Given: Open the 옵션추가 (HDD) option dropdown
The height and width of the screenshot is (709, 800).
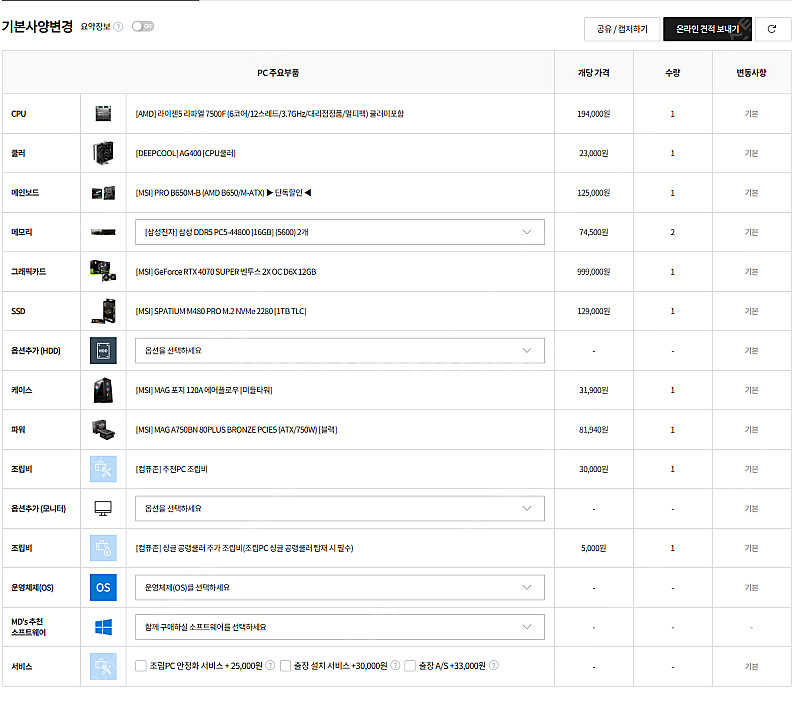Looking at the screenshot, I should 340,350.
